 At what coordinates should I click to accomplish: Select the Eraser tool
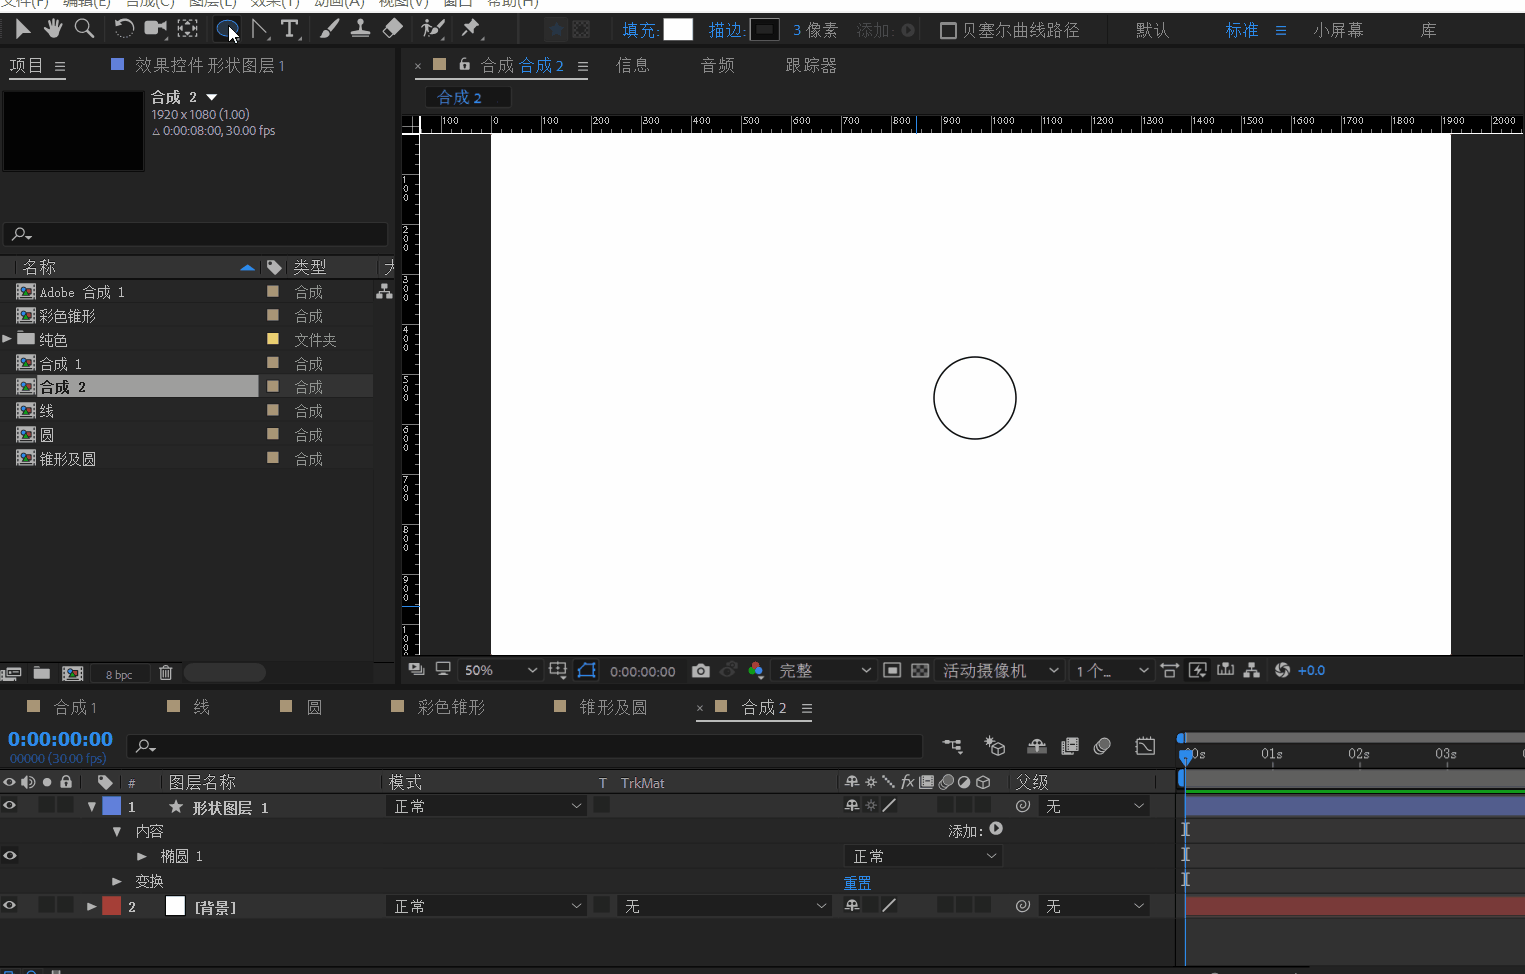pos(393,29)
